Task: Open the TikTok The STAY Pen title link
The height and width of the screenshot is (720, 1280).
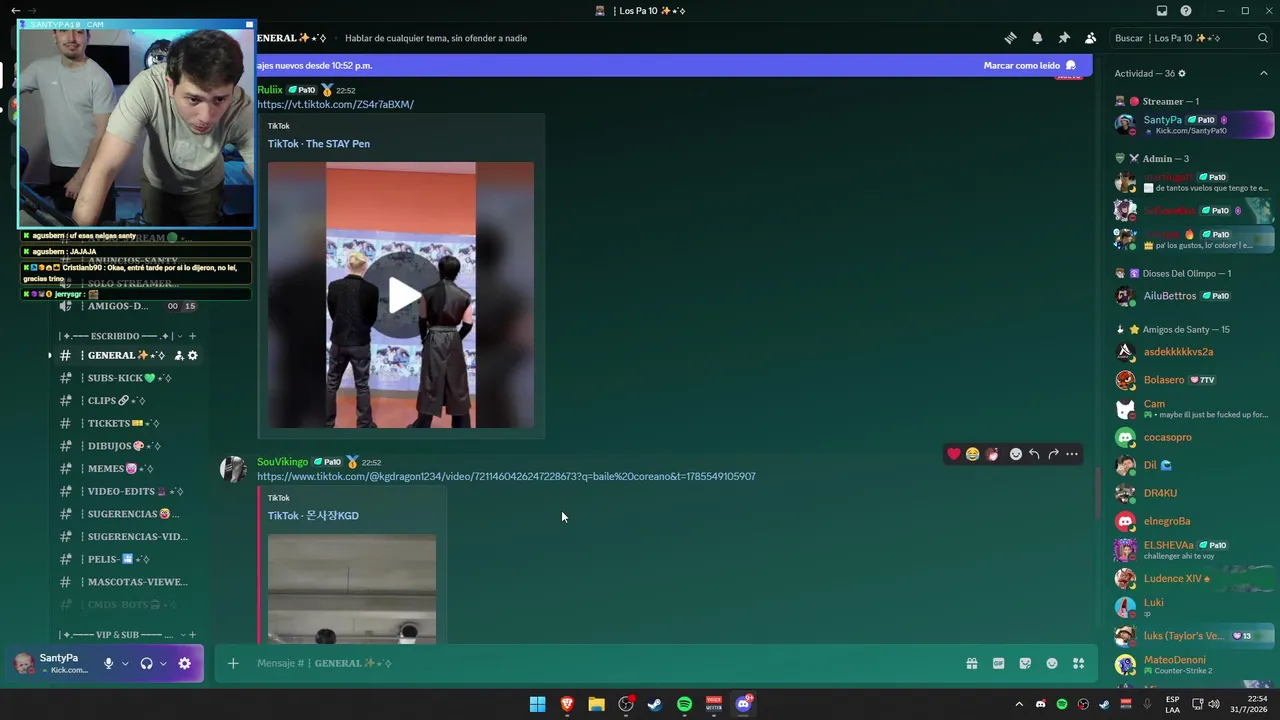Action: (319, 144)
